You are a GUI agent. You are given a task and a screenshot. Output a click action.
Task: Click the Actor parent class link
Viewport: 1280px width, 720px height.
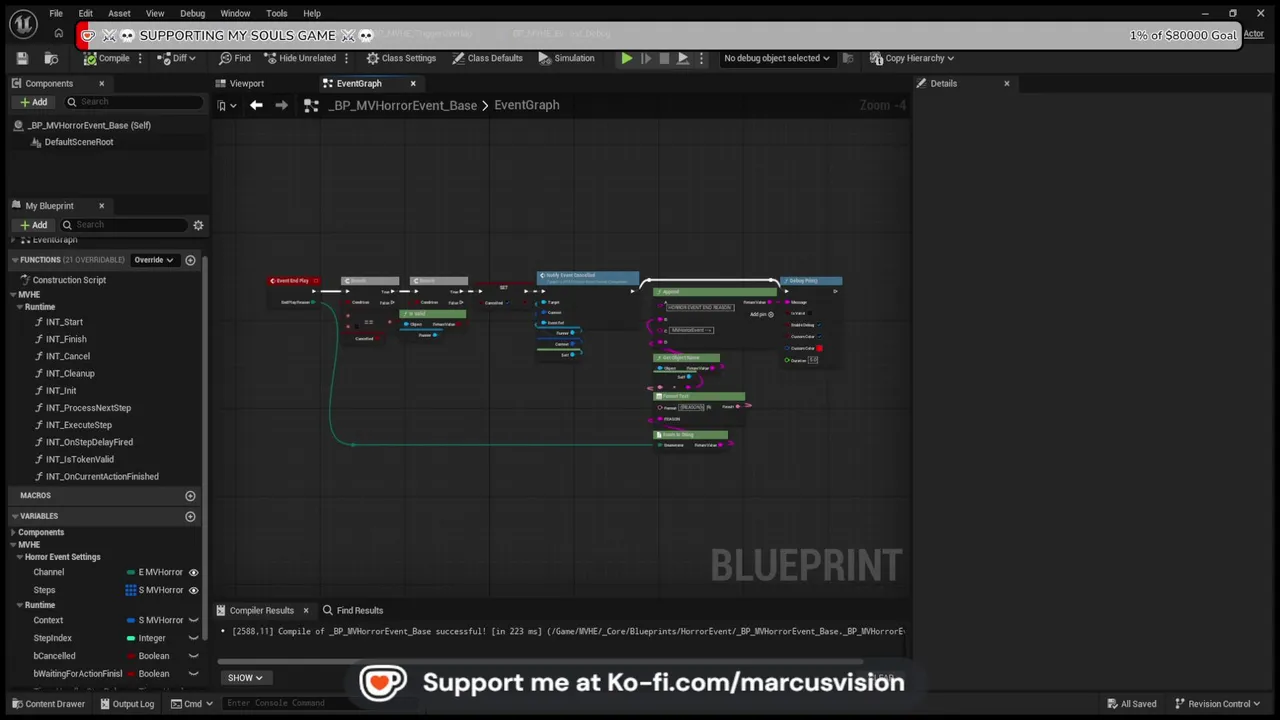pyautogui.click(x=1254, y=34)
